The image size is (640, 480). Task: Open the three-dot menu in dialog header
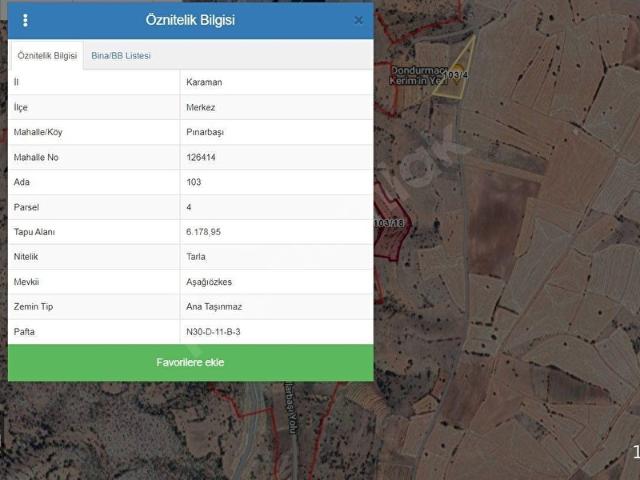tap(25, 20)
